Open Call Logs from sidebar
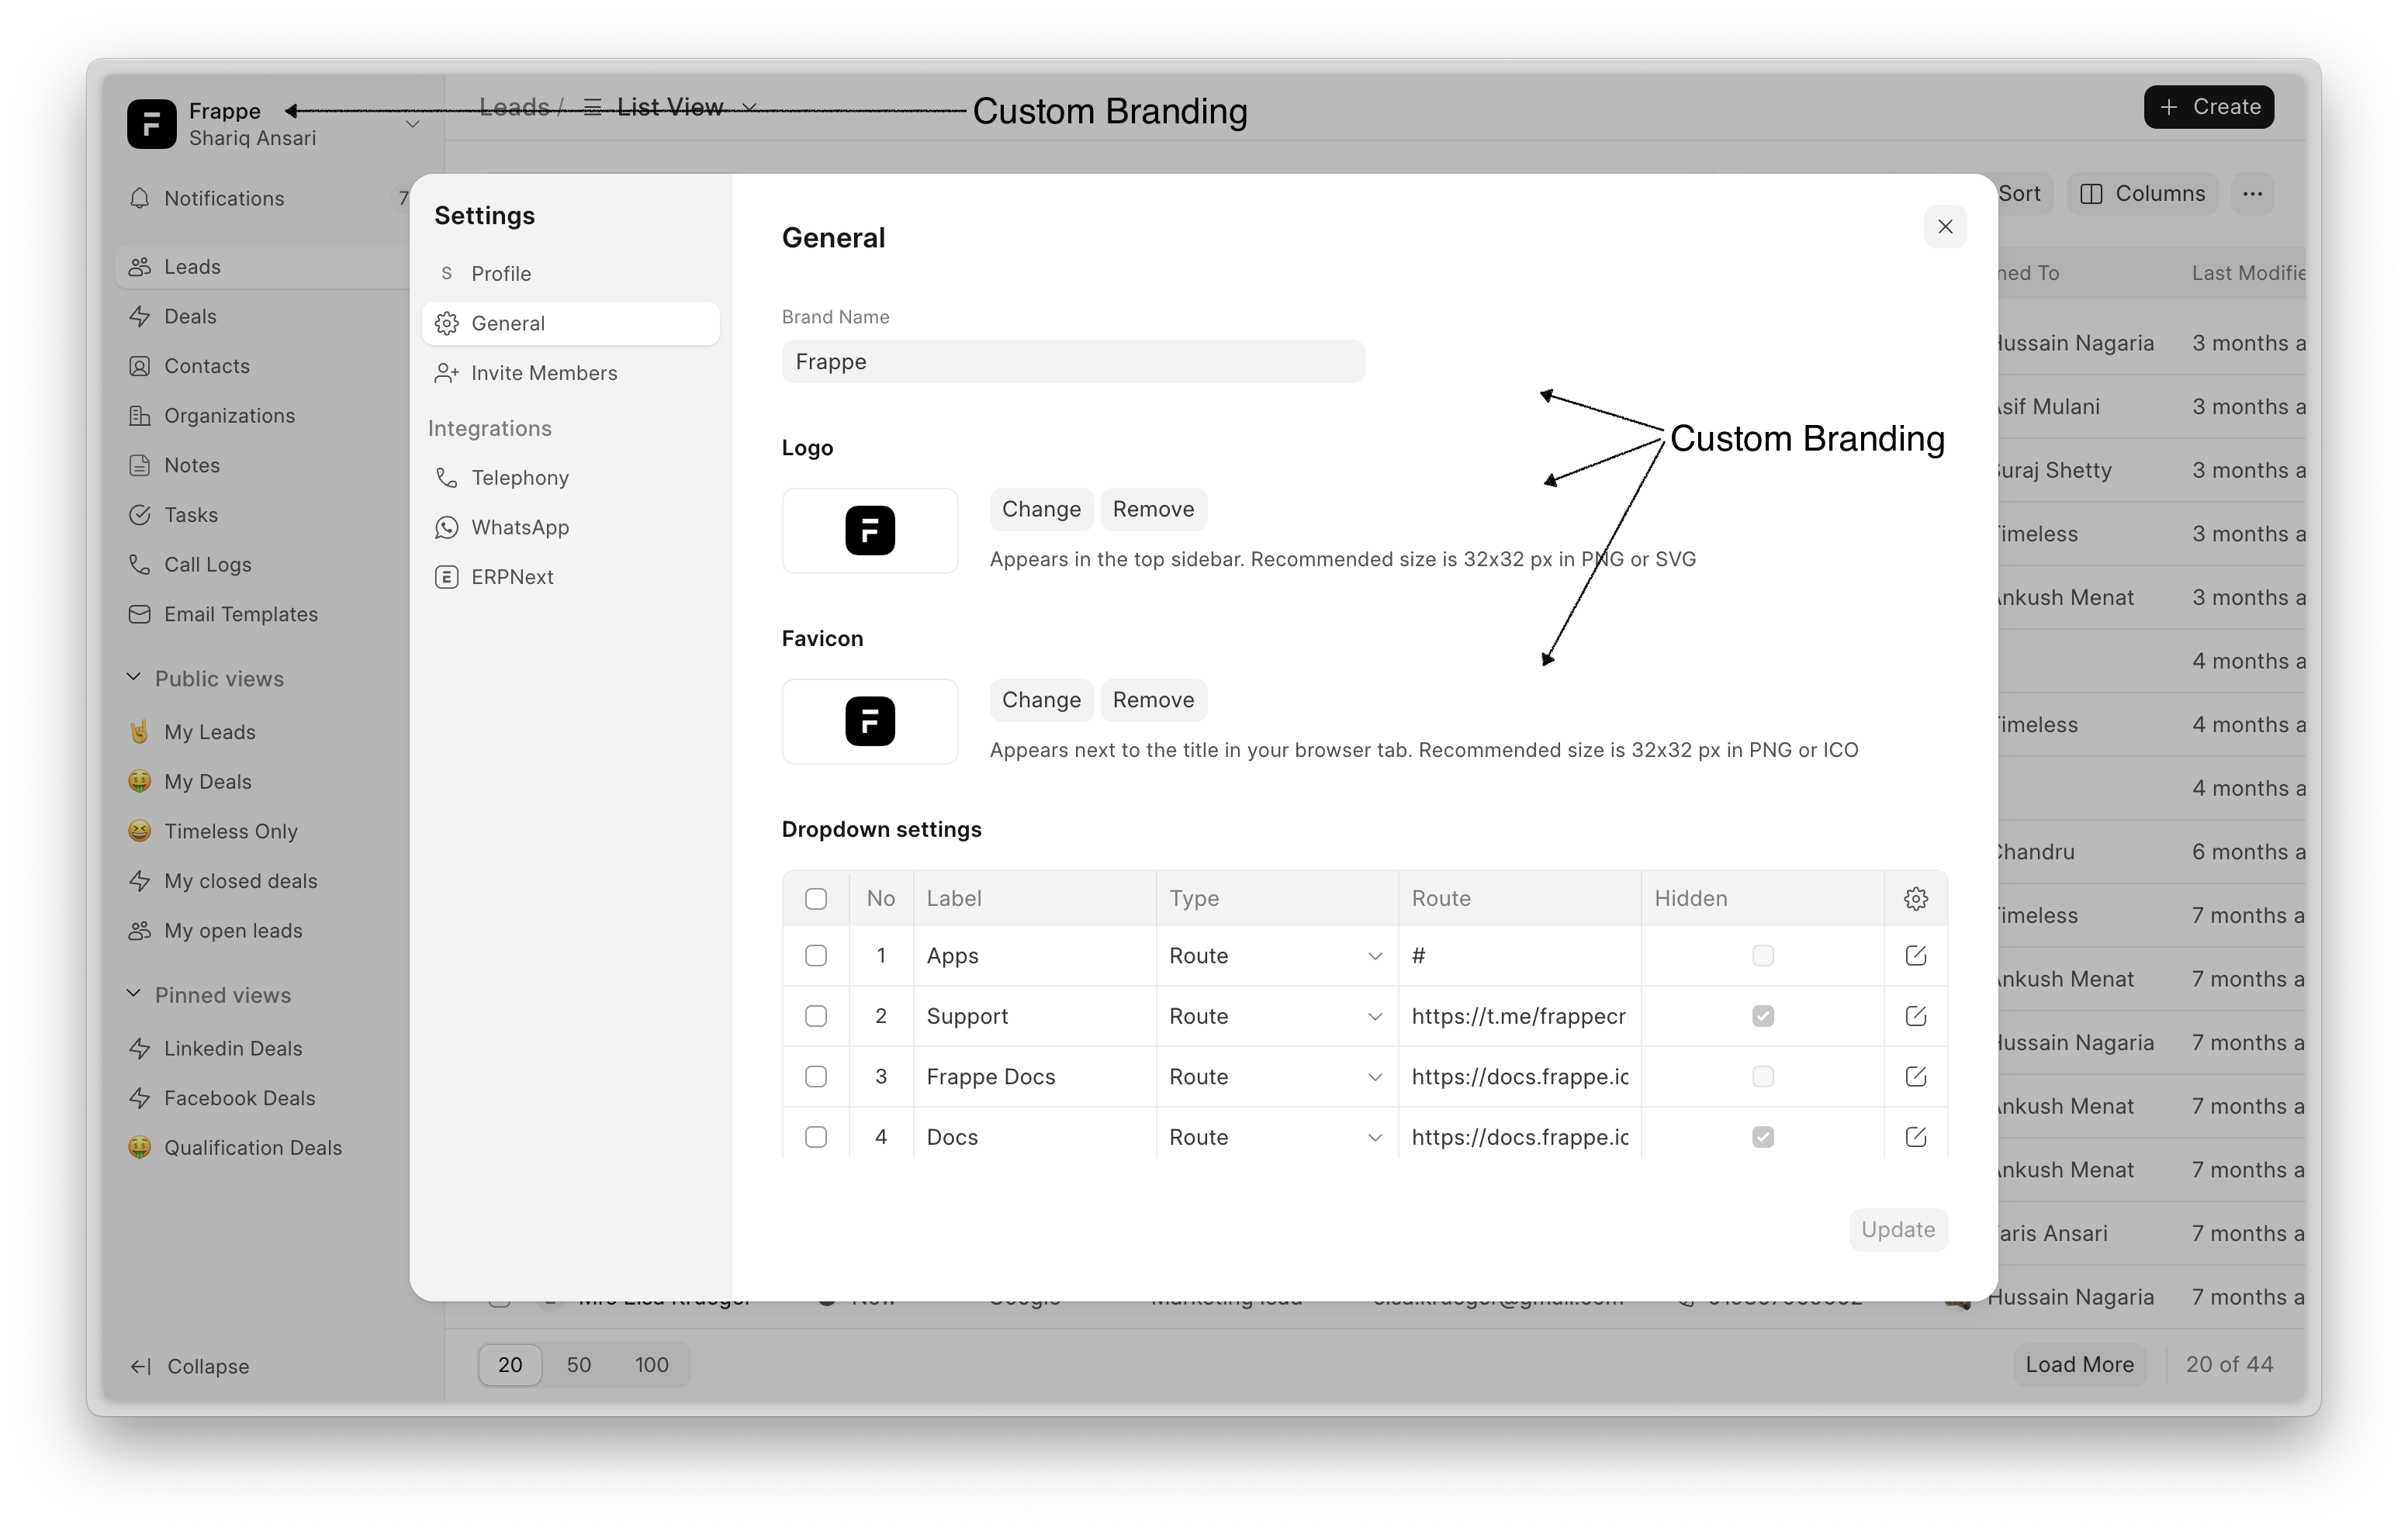The height and width of the screenshot is (1531, 2408). pyautogui.click(x=208, y=564)
